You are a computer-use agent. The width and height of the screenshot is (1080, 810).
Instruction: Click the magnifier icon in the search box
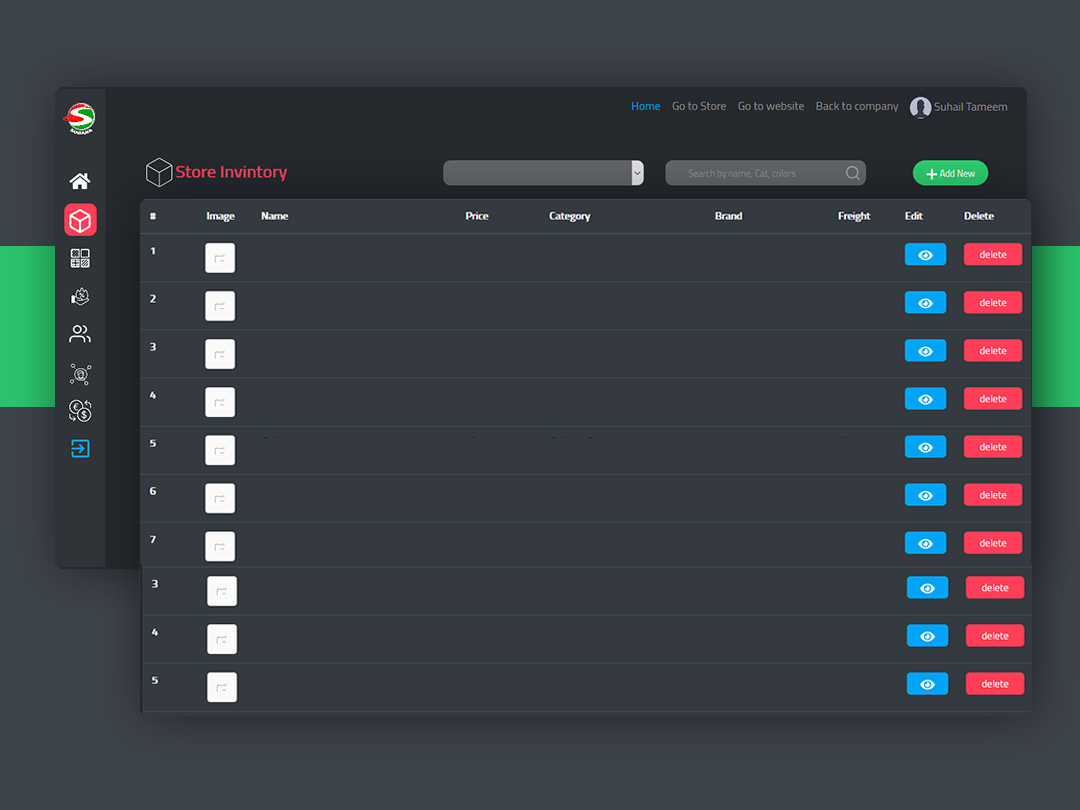[x=852, y=173]
